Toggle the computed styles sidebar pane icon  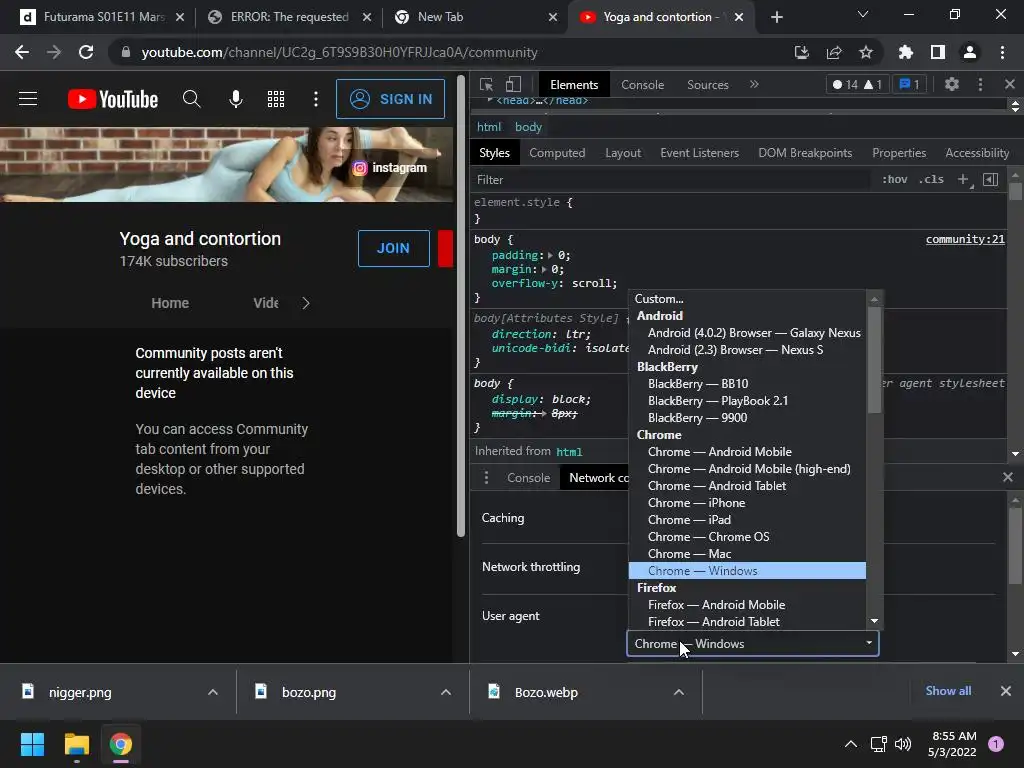pyautogui.click(x=990, y=180)
